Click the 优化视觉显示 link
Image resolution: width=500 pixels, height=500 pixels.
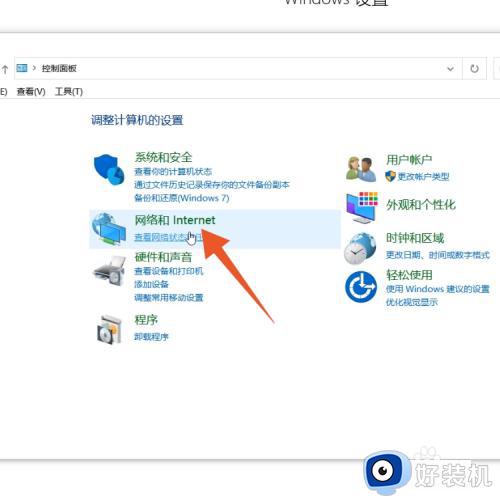(412, 302)
